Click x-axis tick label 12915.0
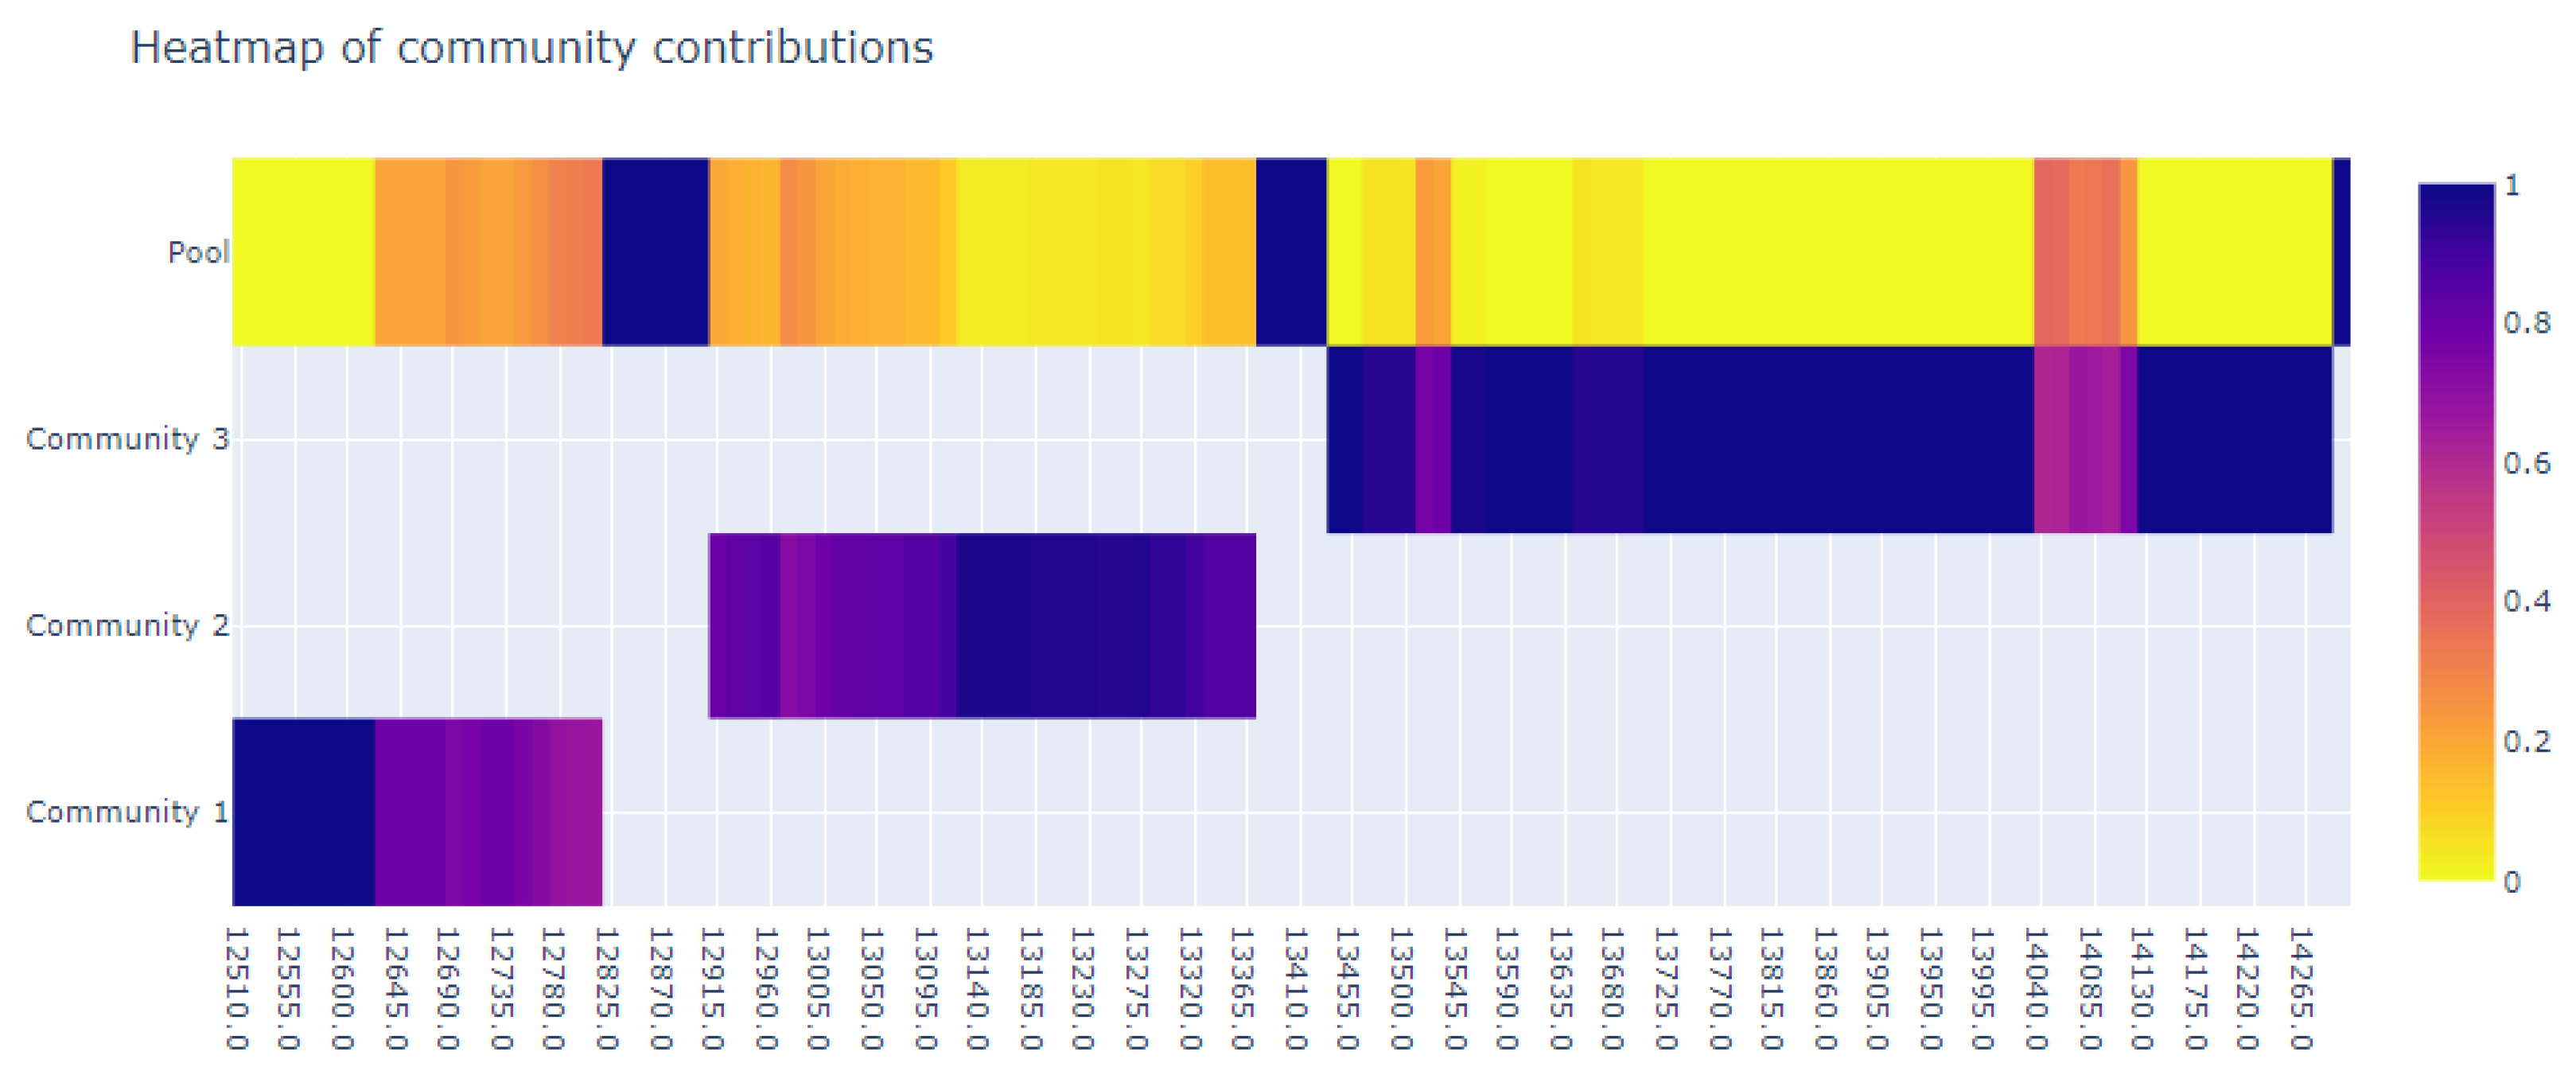 point(712,988)
